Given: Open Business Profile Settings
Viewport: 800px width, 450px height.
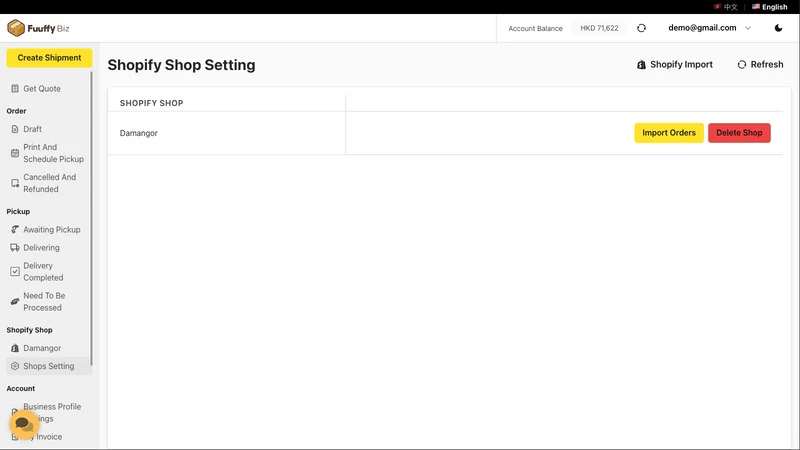Looking at the screenshot, I should [52, 412].
